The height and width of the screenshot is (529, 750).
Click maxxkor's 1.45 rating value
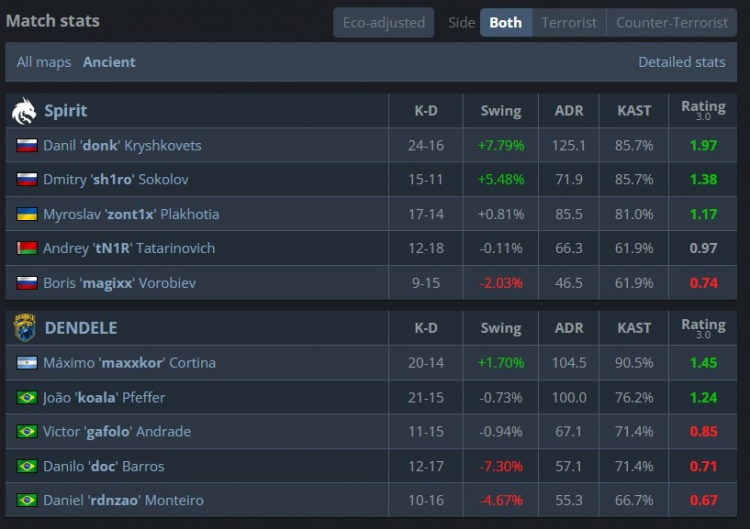(x=703, y=363)
